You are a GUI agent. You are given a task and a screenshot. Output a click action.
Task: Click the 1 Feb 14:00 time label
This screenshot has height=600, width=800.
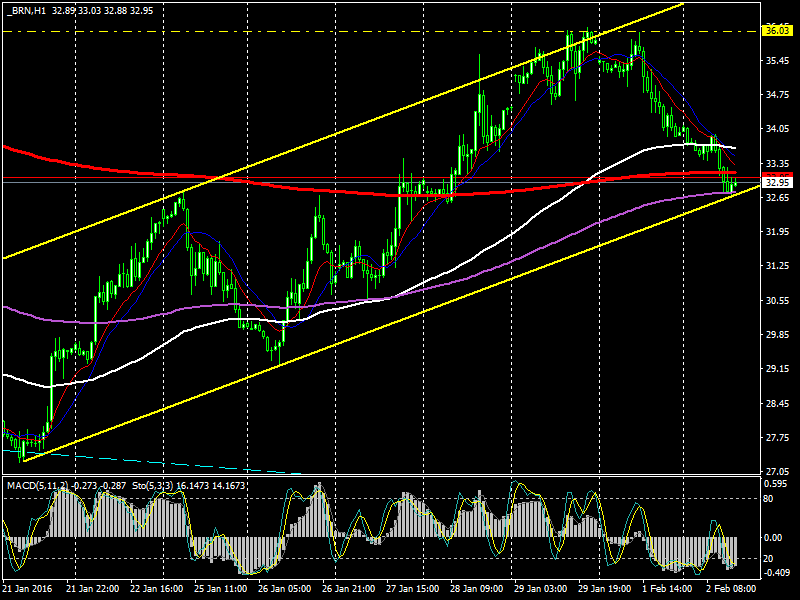(x=667, y=588)
